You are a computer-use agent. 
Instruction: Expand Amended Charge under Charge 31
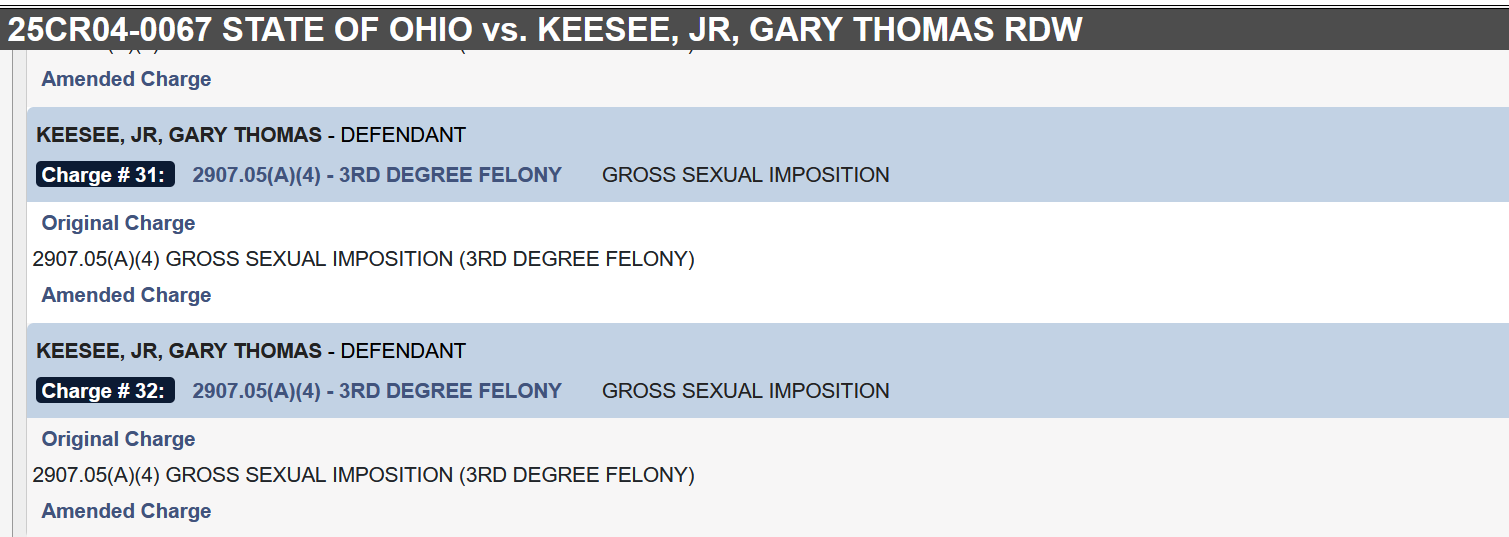pyautogui.click(x=126, y=295)
